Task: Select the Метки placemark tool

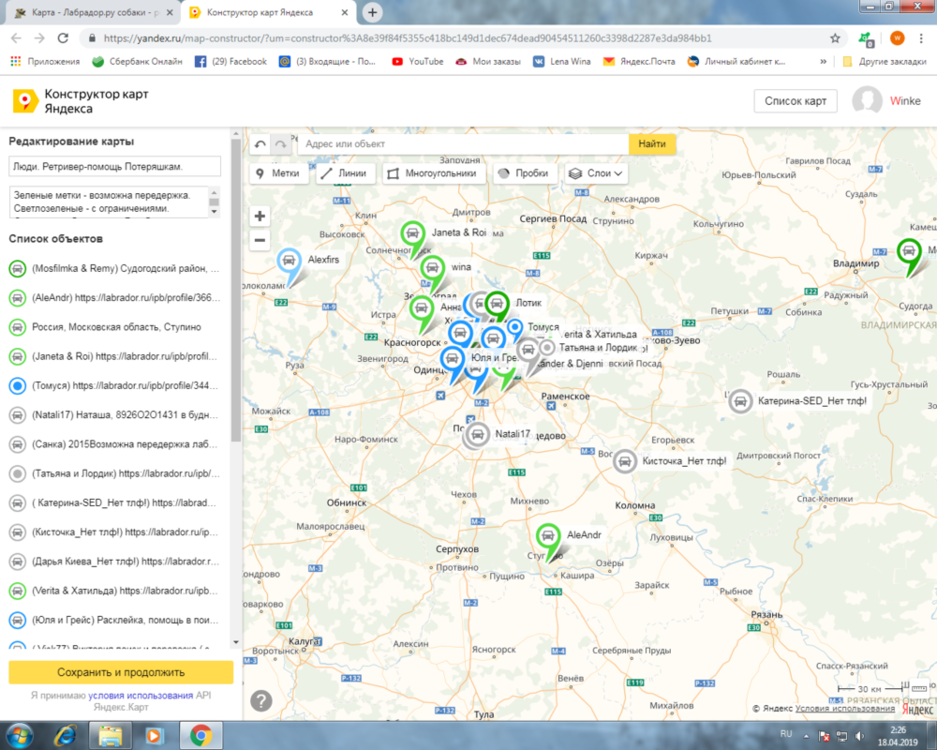Action: point(278,173)
